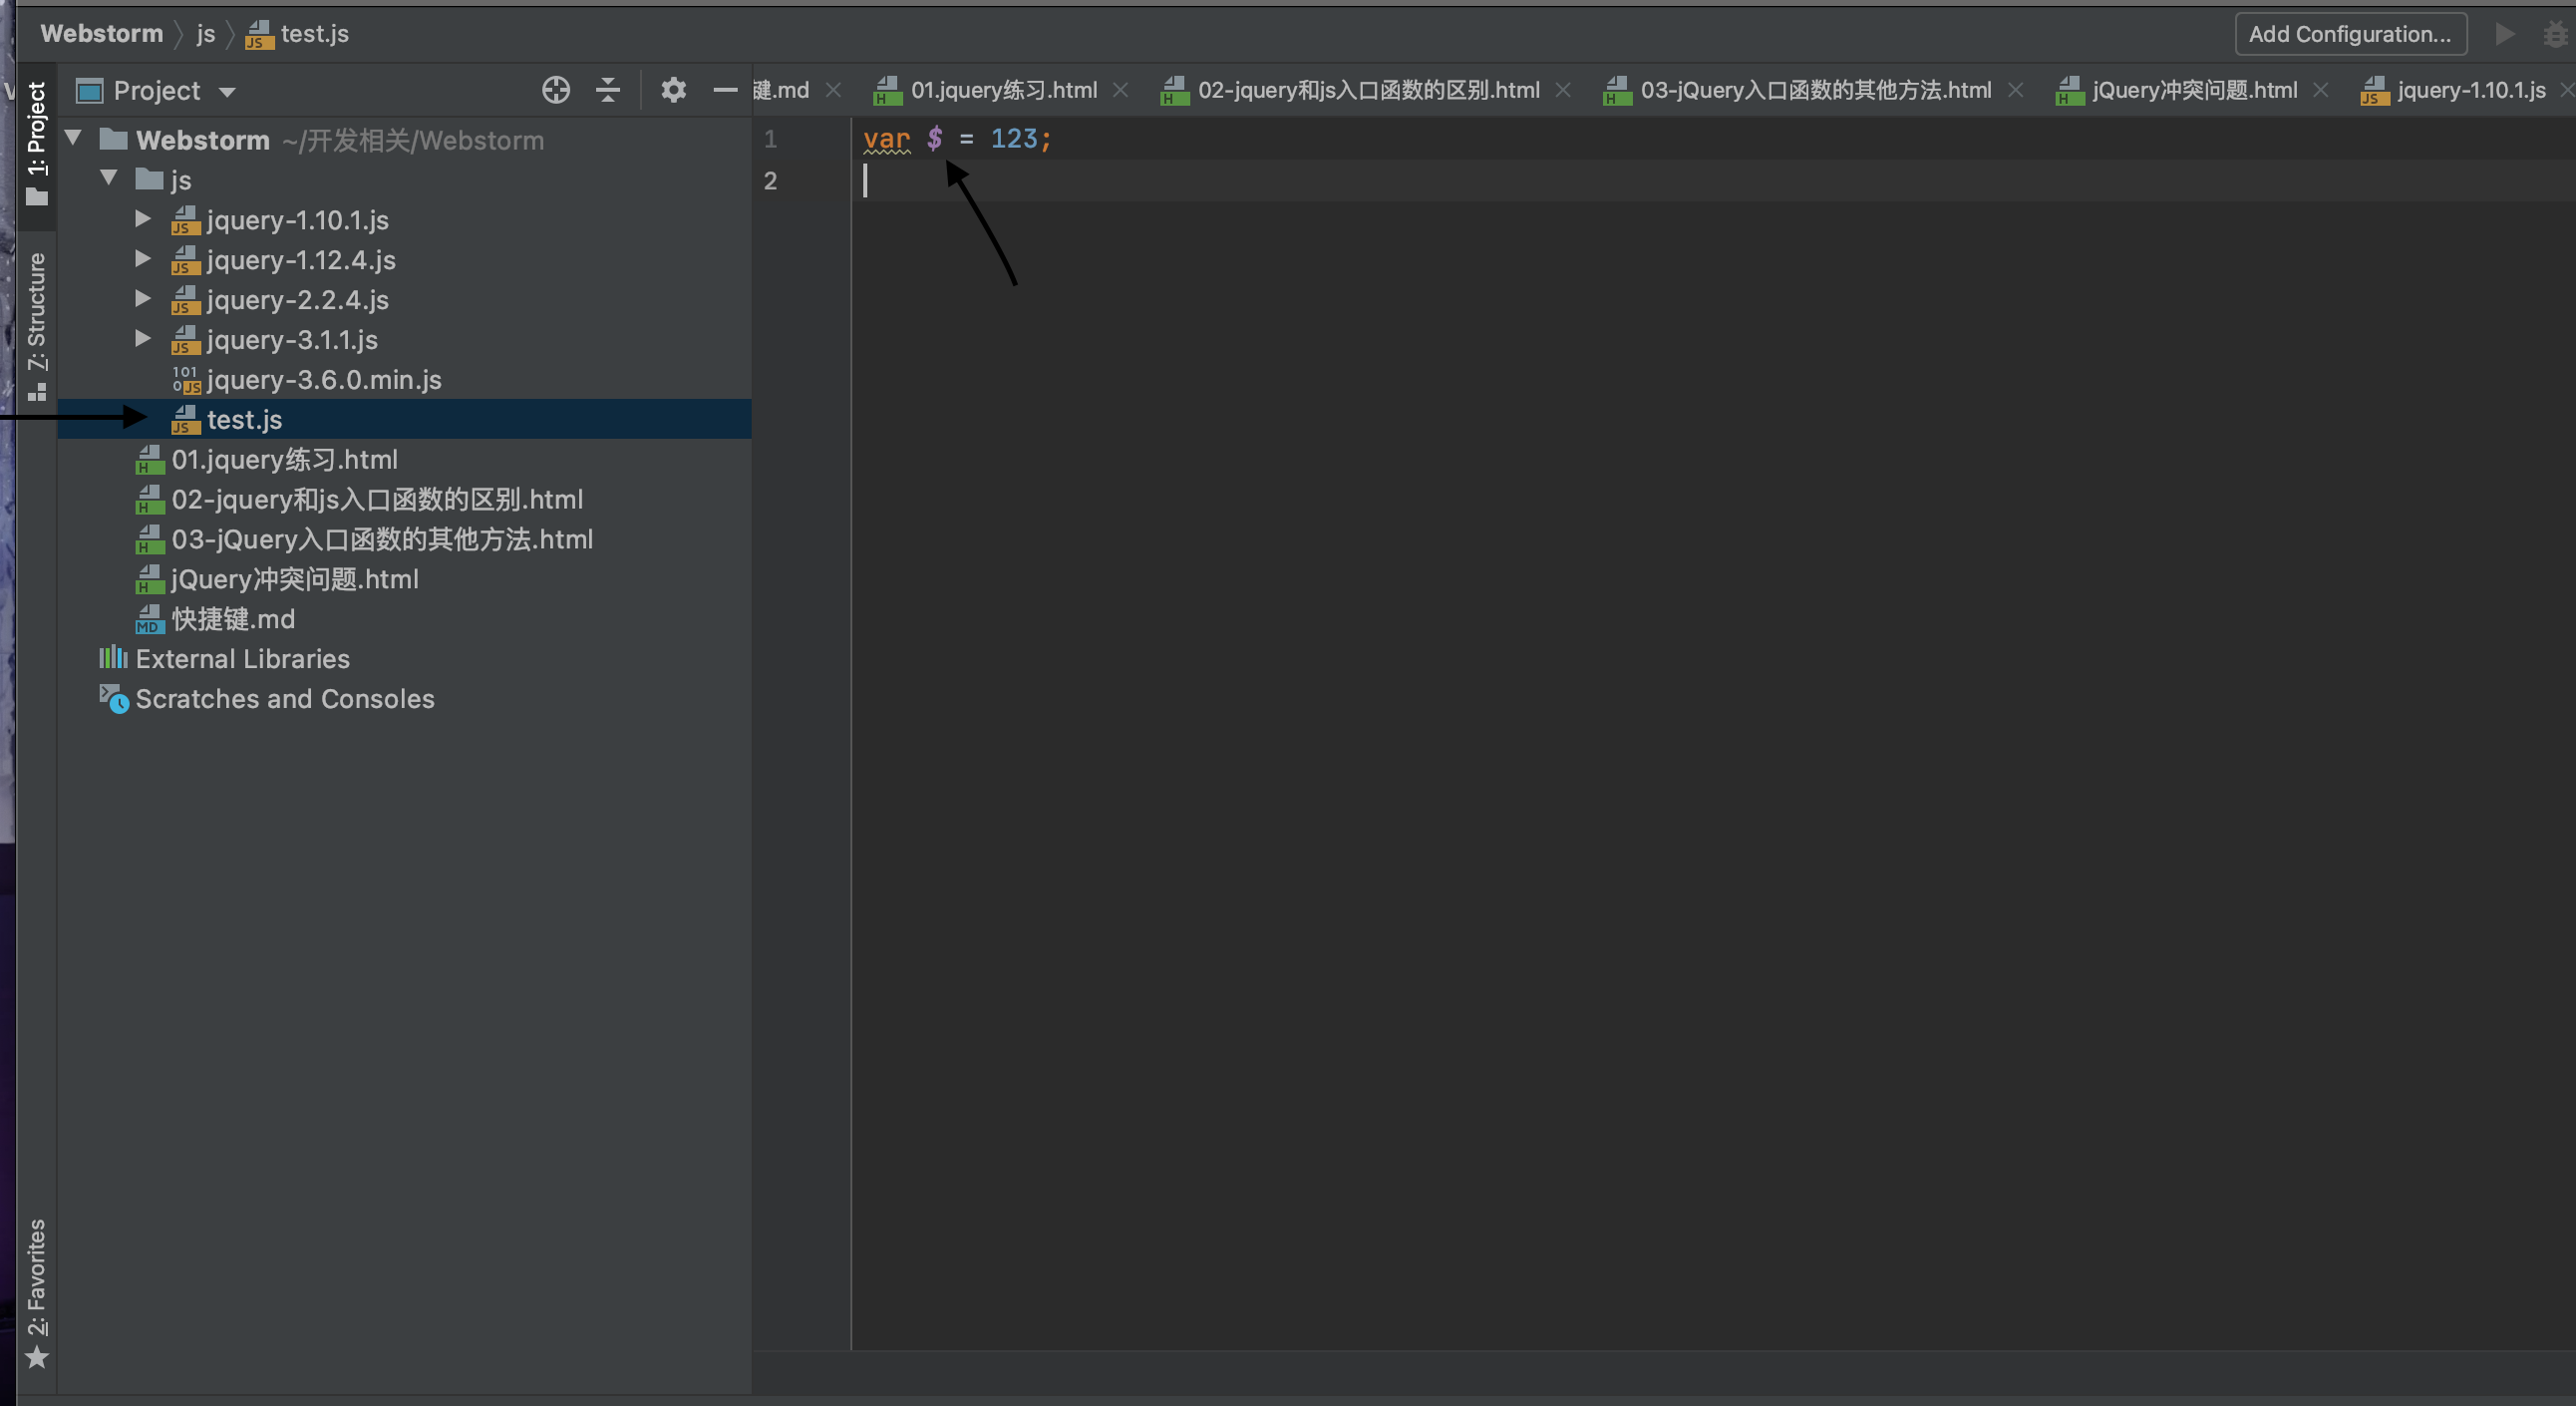The image size is (2576, 1406).
Task: Click the Webstorm root folder icon
Action: (113, 139)
